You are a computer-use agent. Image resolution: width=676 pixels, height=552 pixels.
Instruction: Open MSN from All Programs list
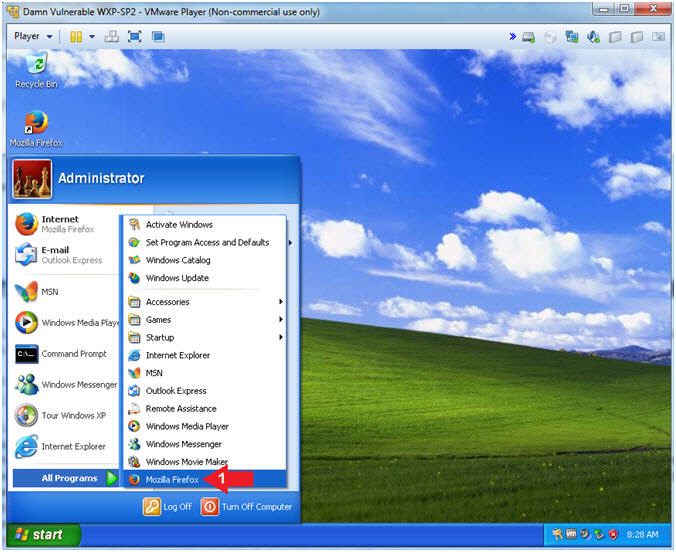click(x=205, y=373)
